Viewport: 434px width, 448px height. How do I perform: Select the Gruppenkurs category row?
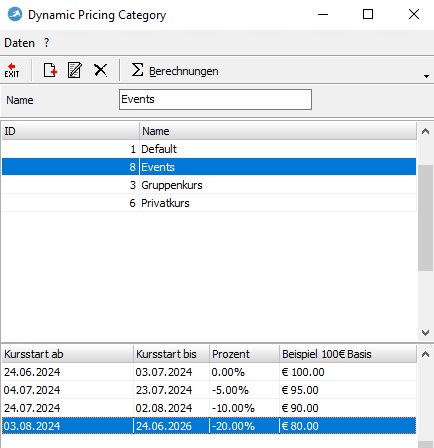[x=209, y=185]
